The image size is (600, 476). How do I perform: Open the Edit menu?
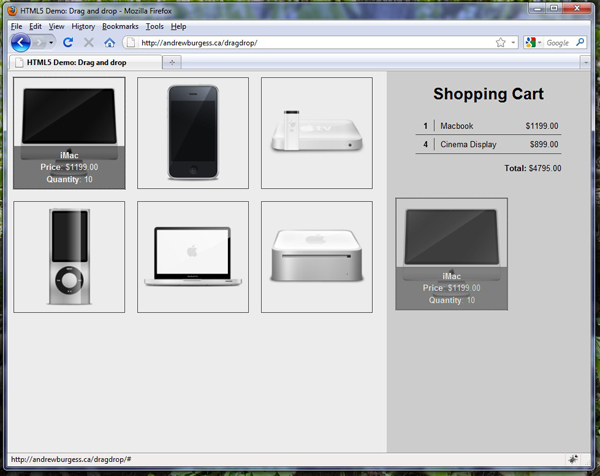[35, 26]
